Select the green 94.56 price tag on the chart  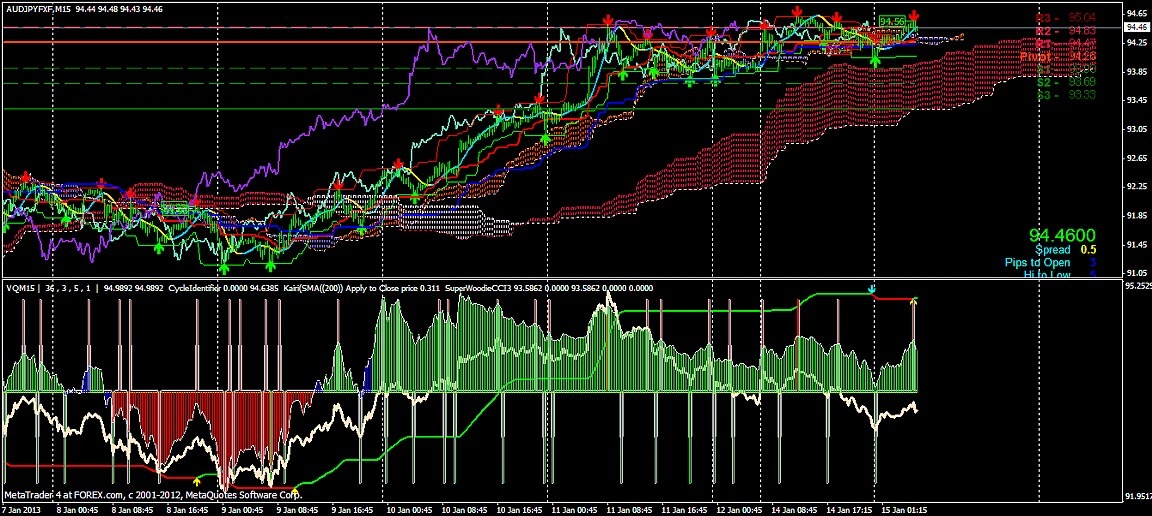click(x=893, y=21)
